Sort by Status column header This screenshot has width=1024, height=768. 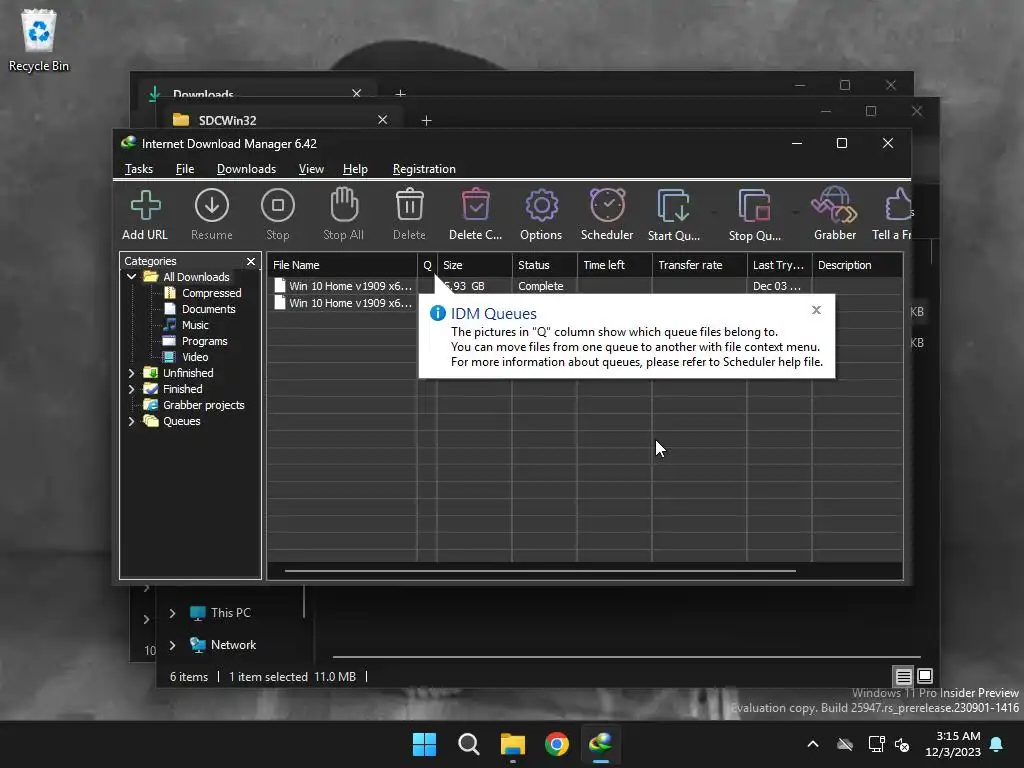[545, 265]
